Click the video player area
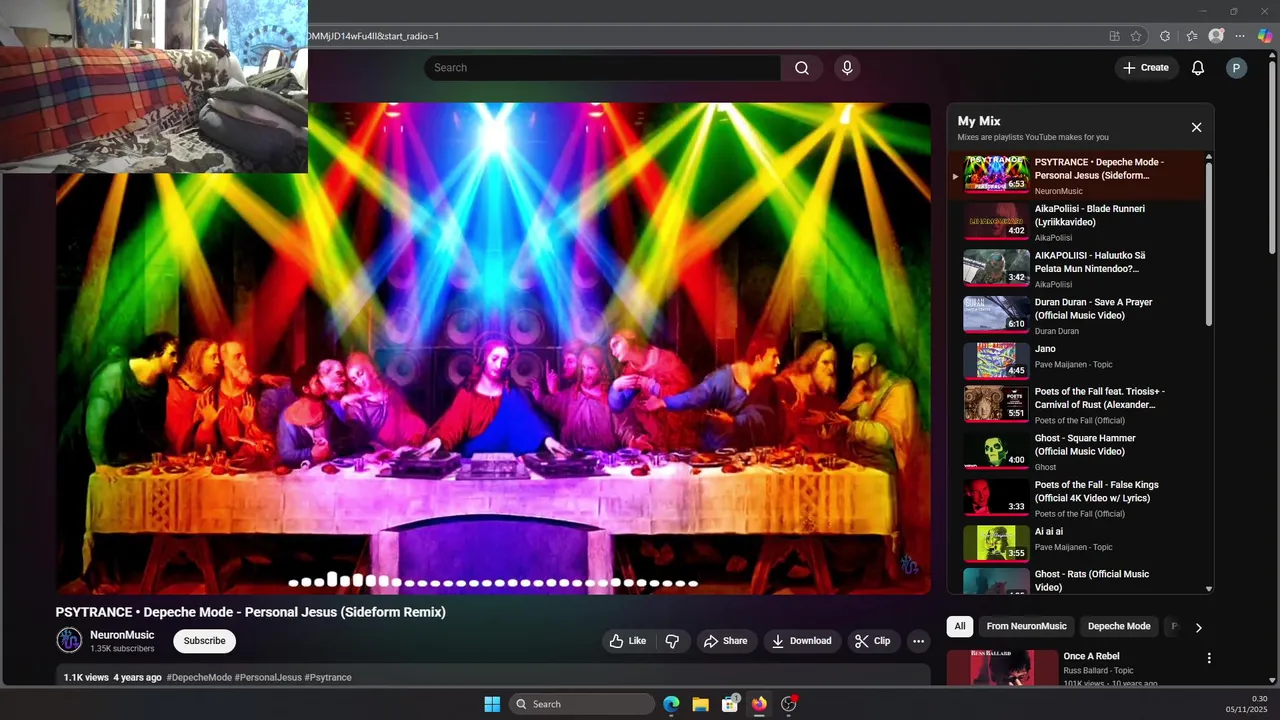The image size is (1280, 720). point(493,348)
